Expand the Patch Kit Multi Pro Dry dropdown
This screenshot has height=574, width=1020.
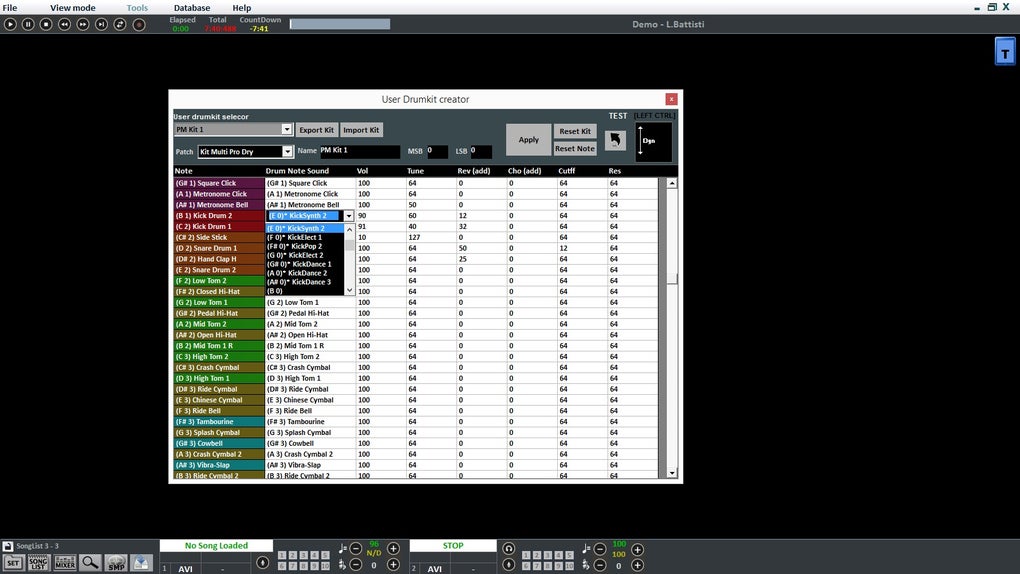click(x=287, y=152)
